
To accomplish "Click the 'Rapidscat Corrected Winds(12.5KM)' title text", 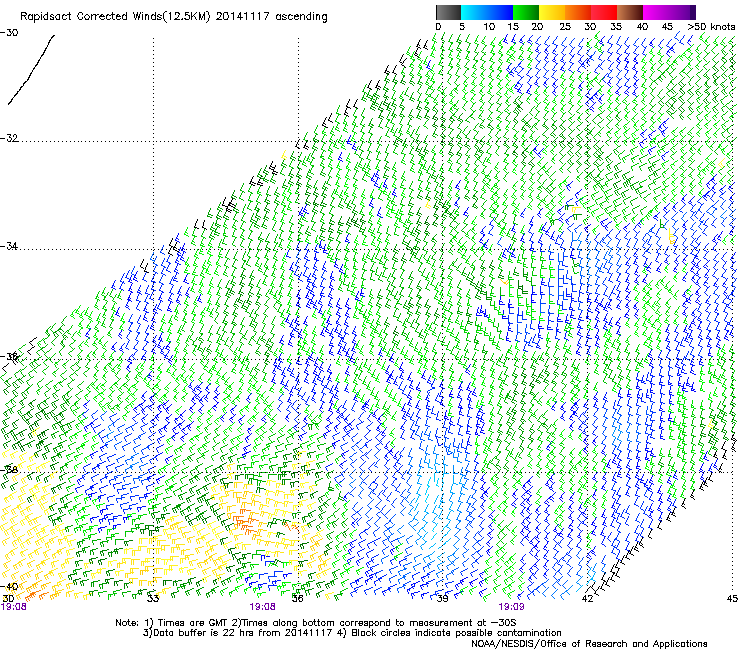I will click(115, 17).
